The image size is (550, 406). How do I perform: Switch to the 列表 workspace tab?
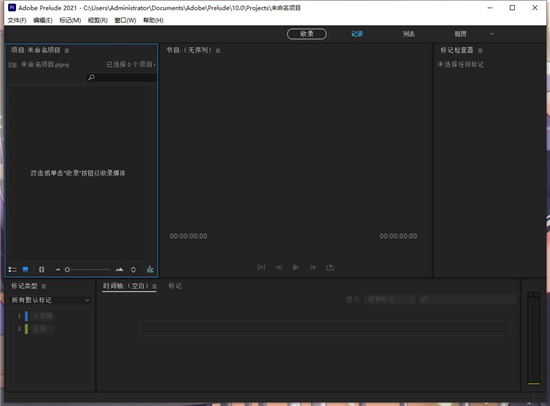point(409,34)
